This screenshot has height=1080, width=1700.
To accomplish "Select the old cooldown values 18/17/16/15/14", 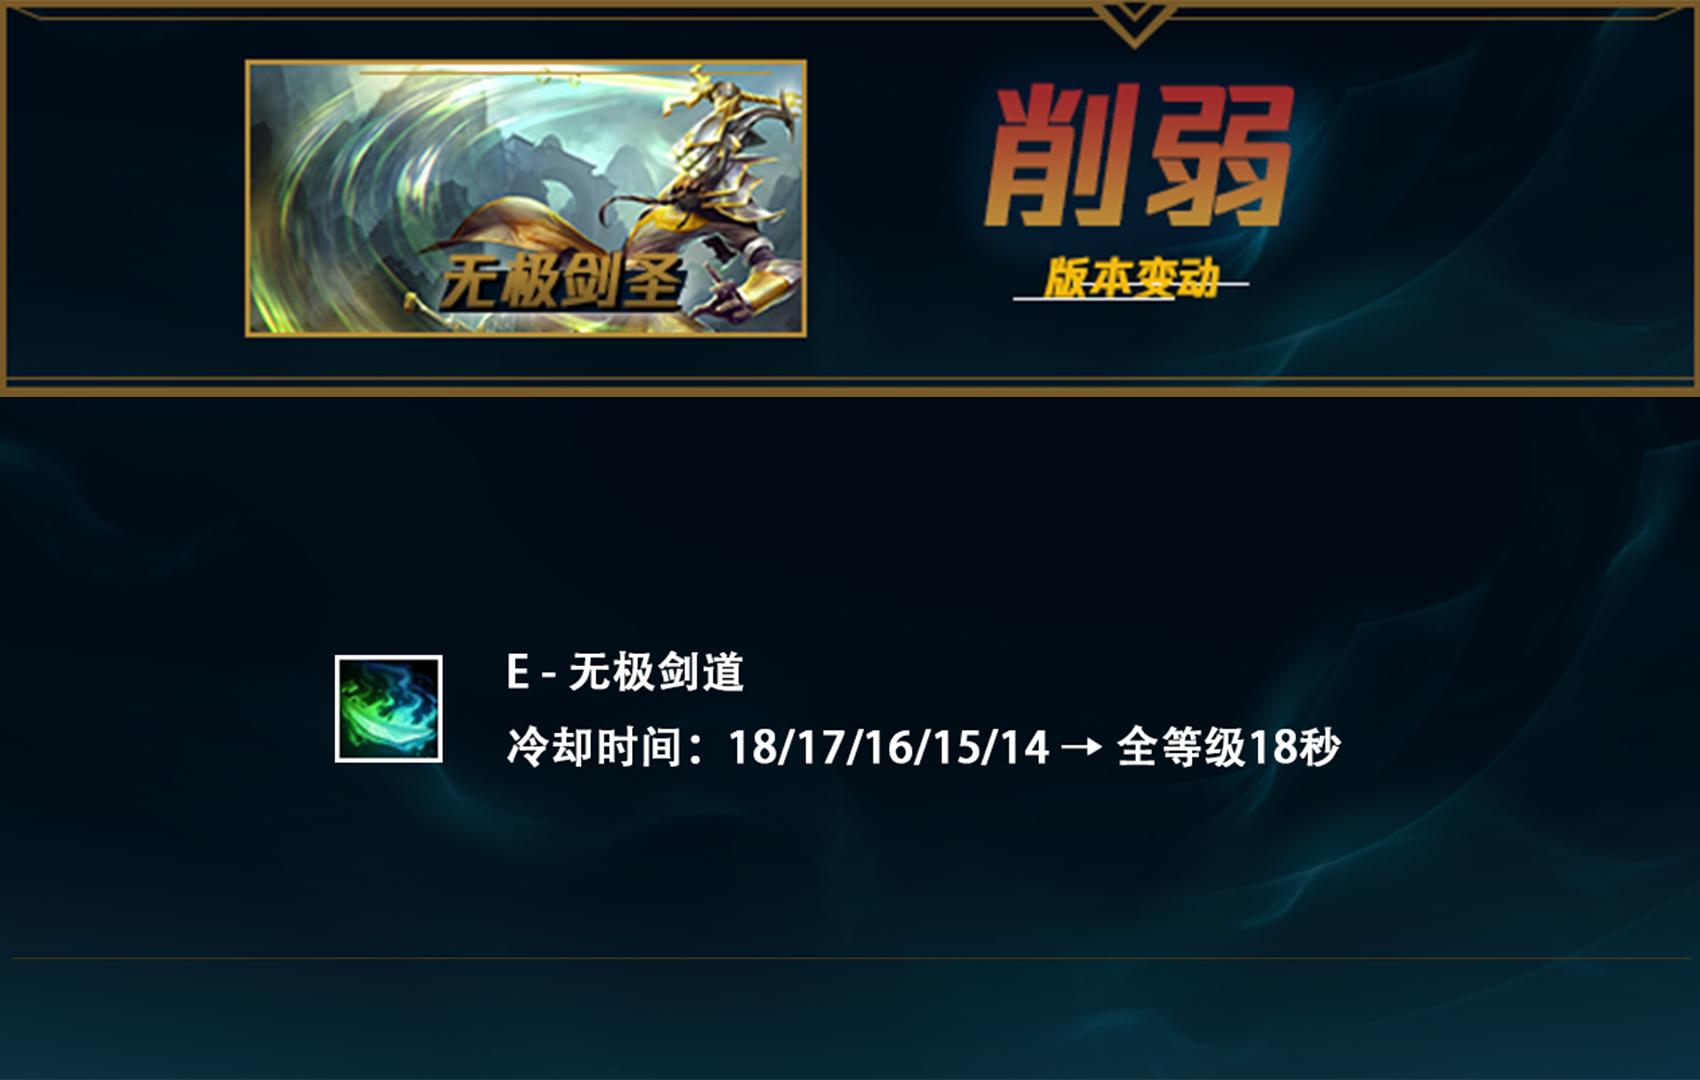I will [x=889, y=747].
